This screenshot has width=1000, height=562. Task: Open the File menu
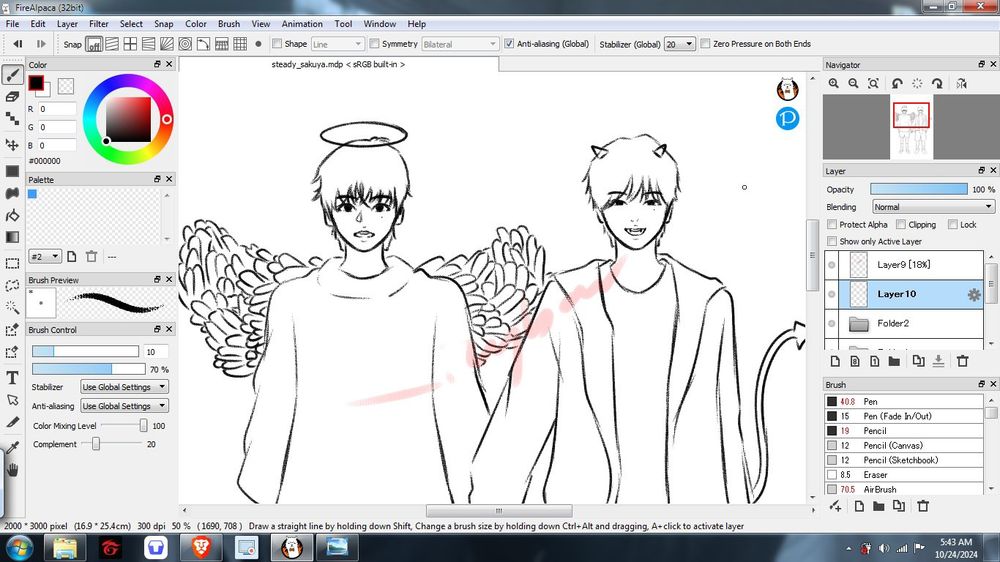(12, 24)
